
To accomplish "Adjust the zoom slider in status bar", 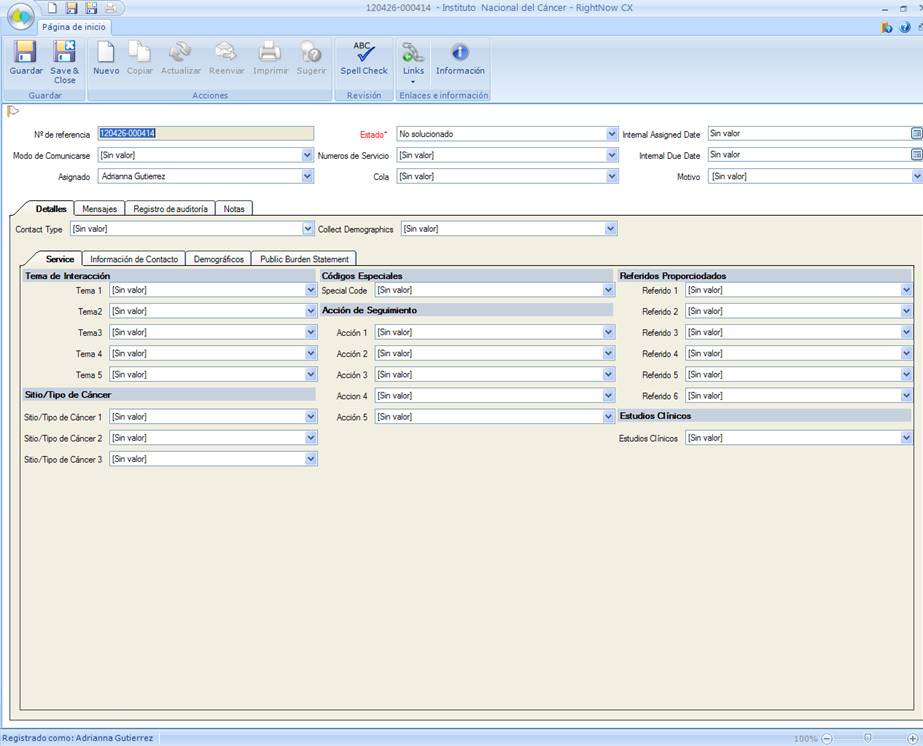I will click(x=867, y=738).
